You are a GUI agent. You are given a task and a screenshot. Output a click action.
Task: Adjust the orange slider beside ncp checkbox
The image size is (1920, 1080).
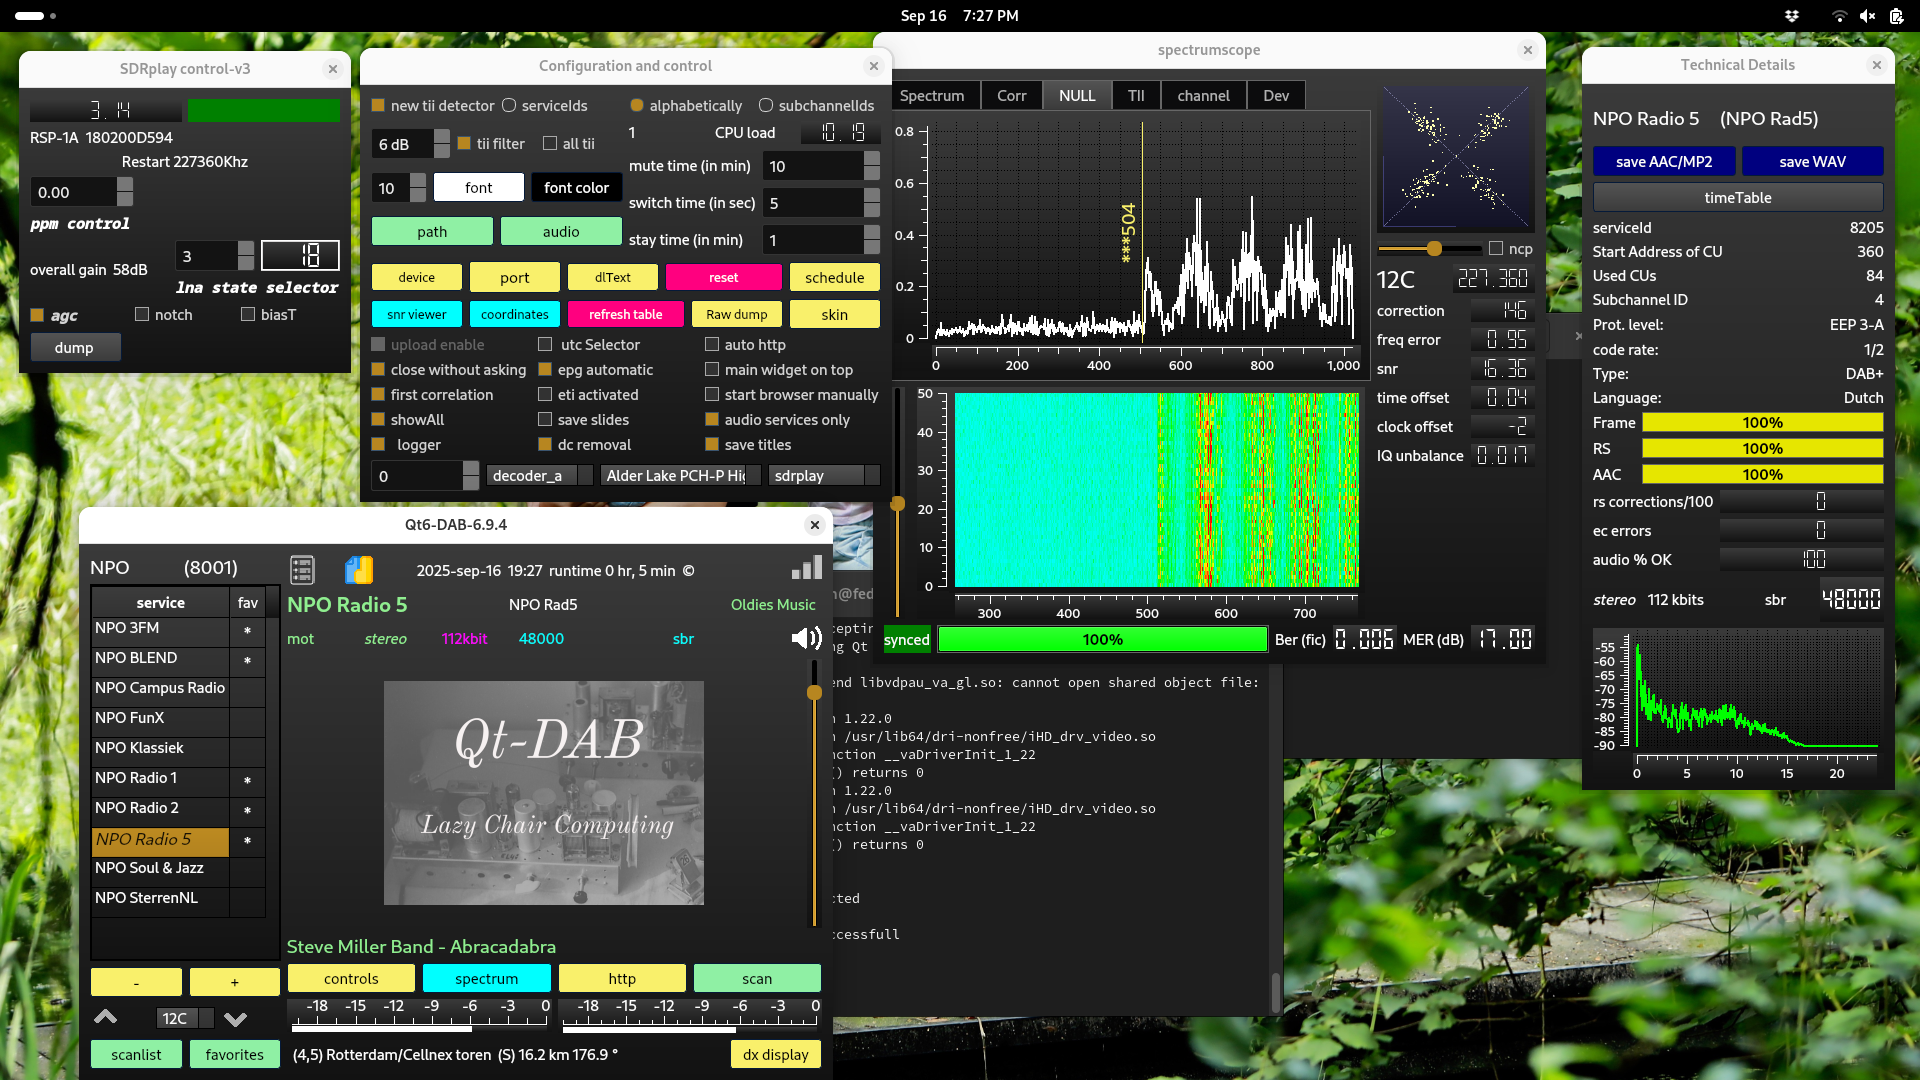coord(1434,248)
